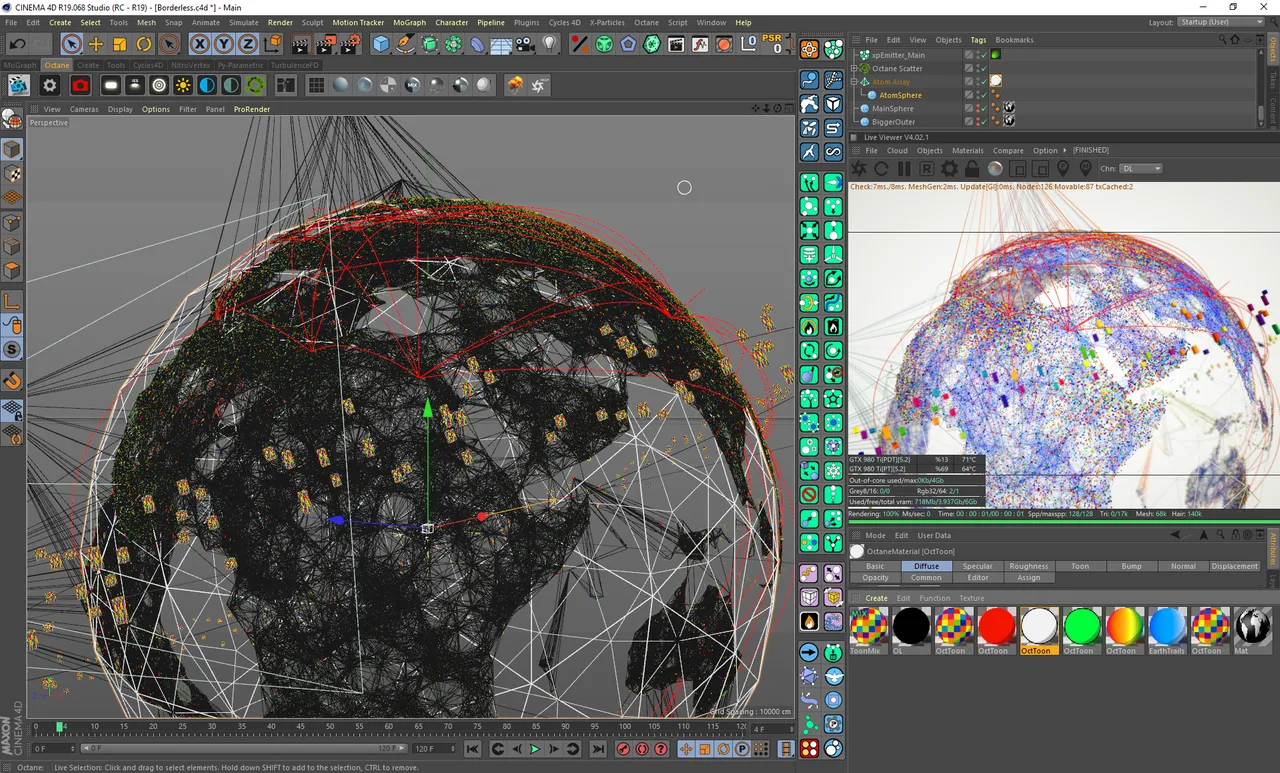Click the Assign material button
Viewport: 1280px width, 773px height.
click(1029, 577)
